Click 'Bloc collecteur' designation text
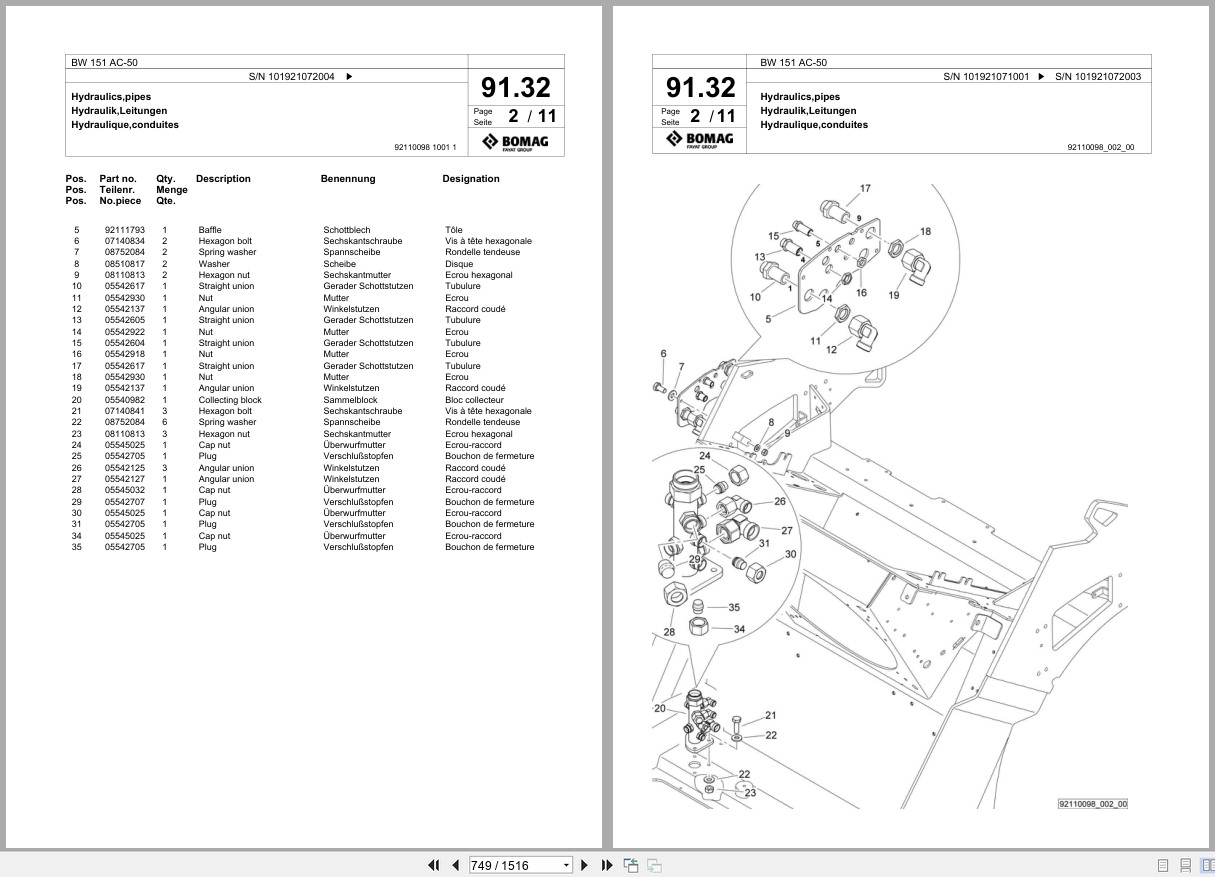The image size is (1215, 877). click(474, 400)
